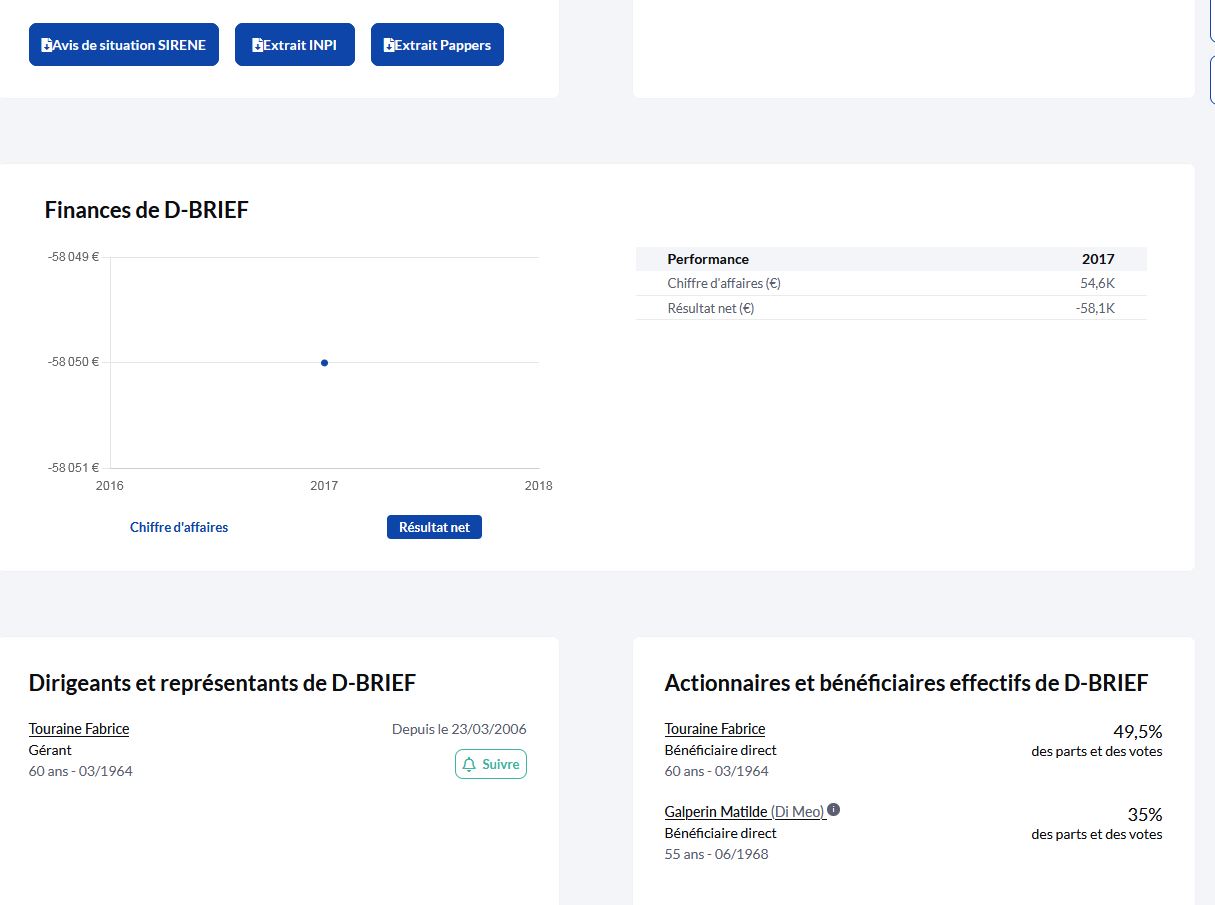Open Touraine Fabrice link under Dirigeants
Screen dimensions: 1215x905
(79, 729)
